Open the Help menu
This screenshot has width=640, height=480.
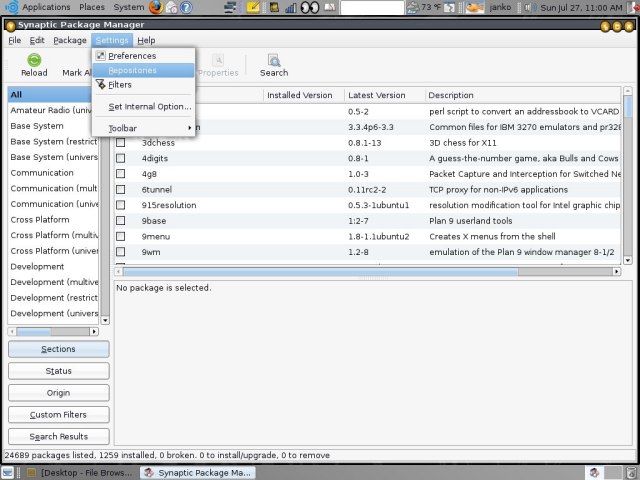coord(146,40)
